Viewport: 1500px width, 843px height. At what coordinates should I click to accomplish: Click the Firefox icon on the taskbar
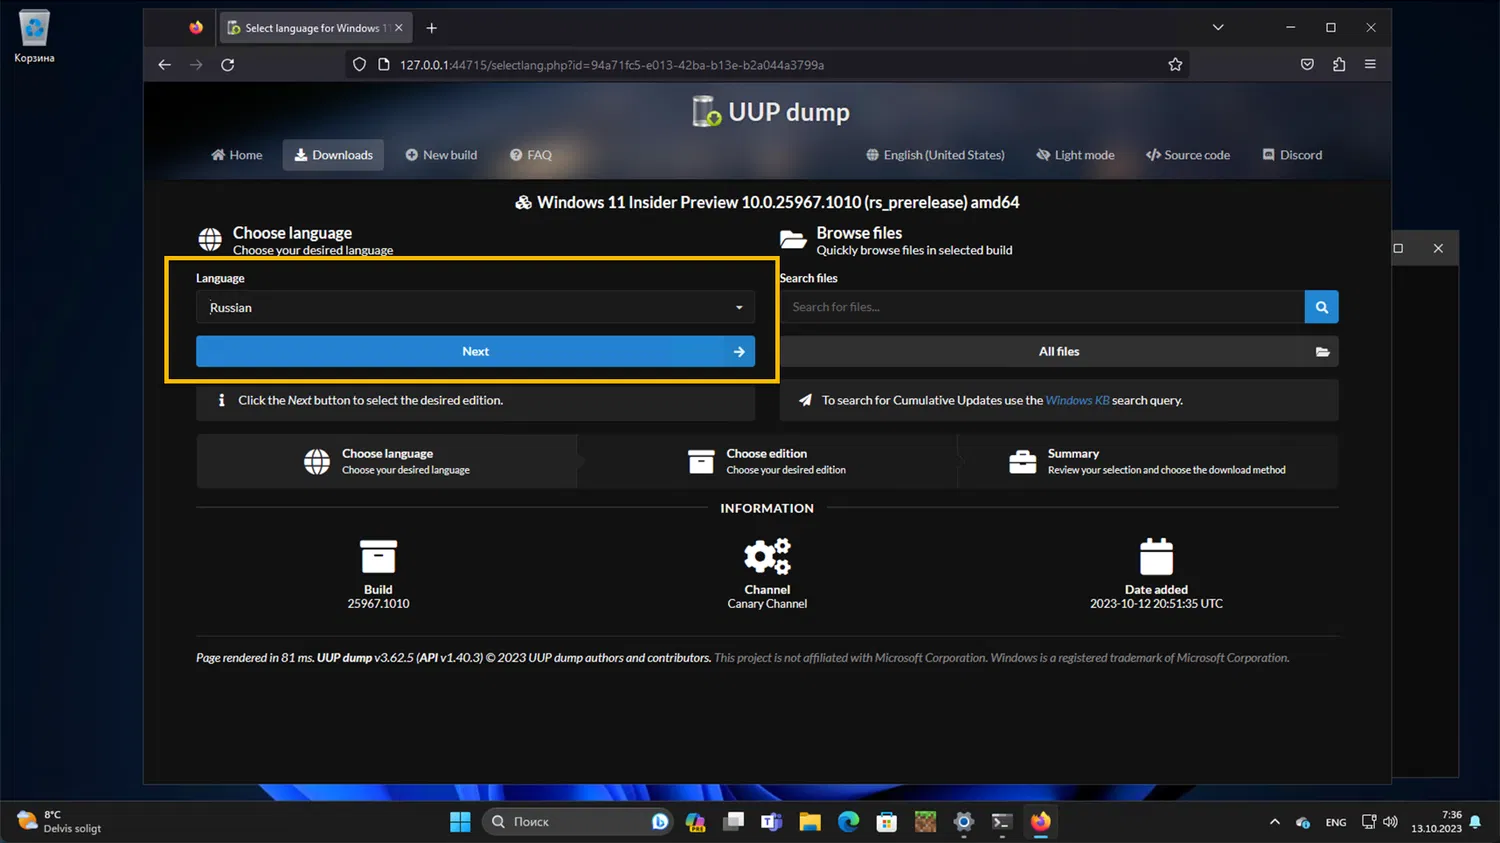pyautogui.click(x=1041, y=822)
